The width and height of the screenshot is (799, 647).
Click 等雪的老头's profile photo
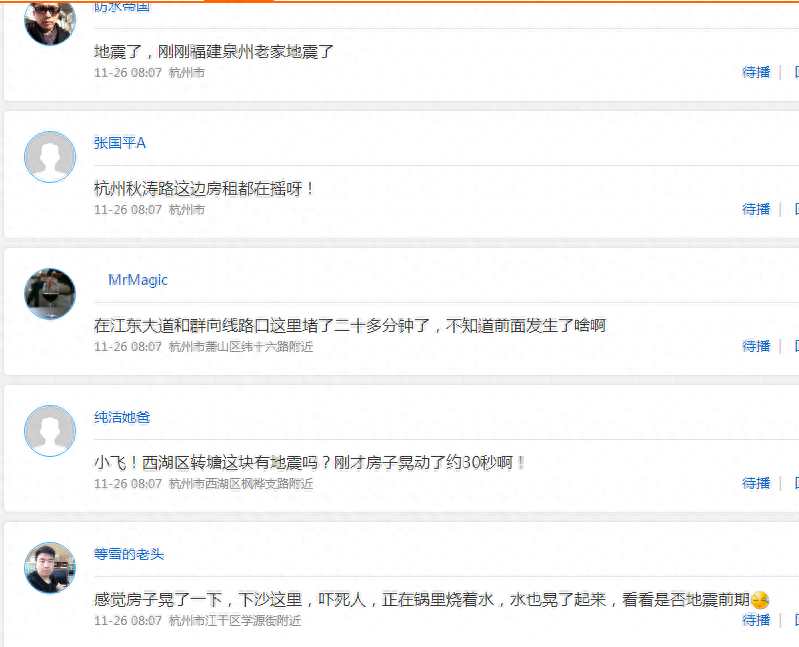tap(49, 568)
